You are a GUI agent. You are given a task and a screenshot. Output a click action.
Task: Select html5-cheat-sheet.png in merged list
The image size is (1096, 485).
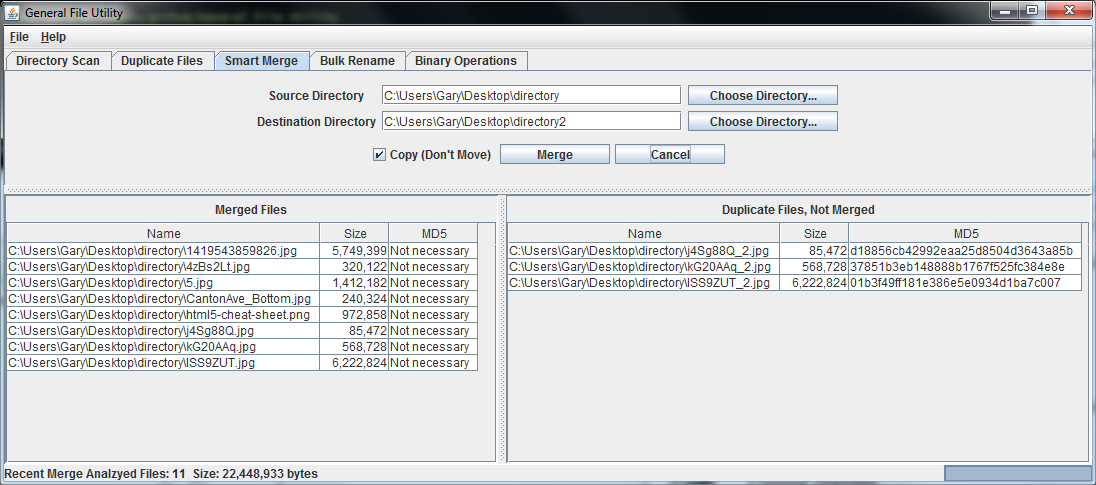click(162, 315)
